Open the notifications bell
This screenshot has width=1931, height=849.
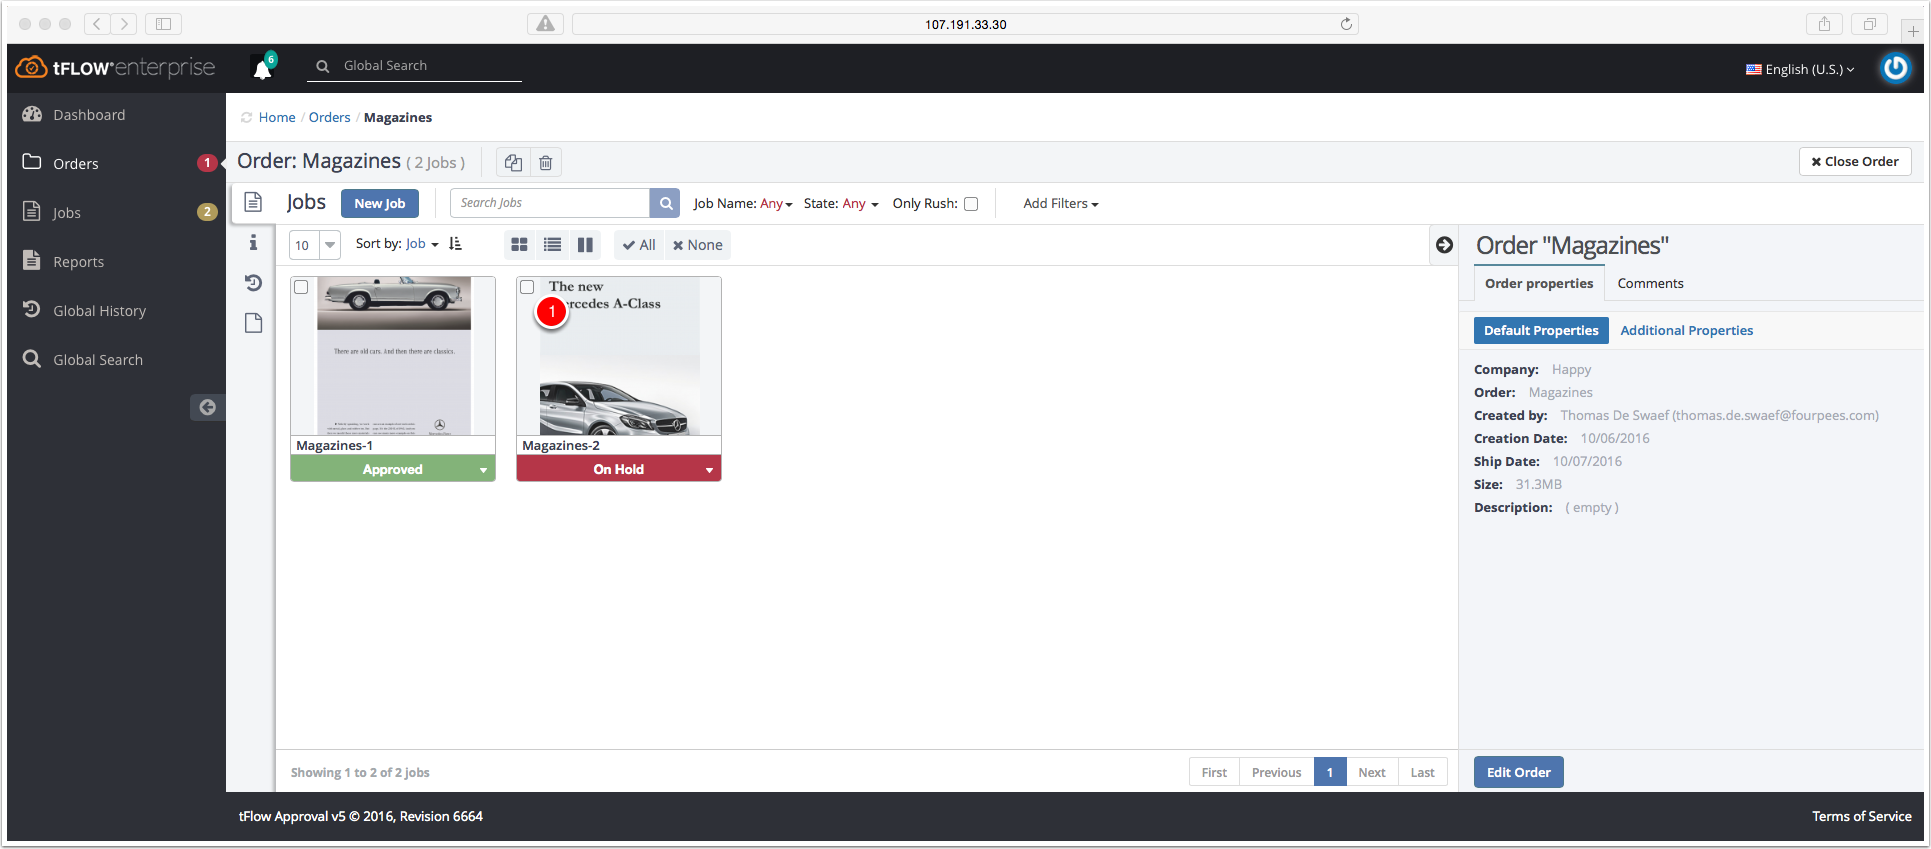click(x=262, y=68)
